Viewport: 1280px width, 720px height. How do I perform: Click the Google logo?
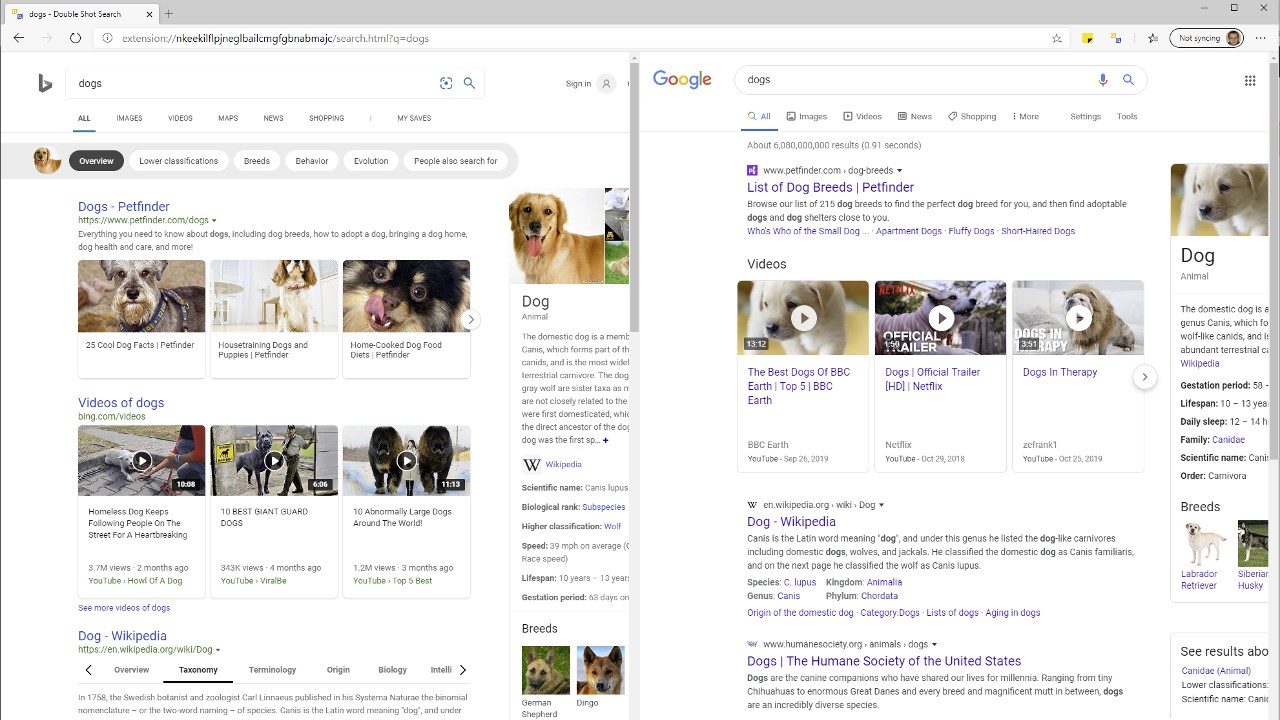[682, 80]
